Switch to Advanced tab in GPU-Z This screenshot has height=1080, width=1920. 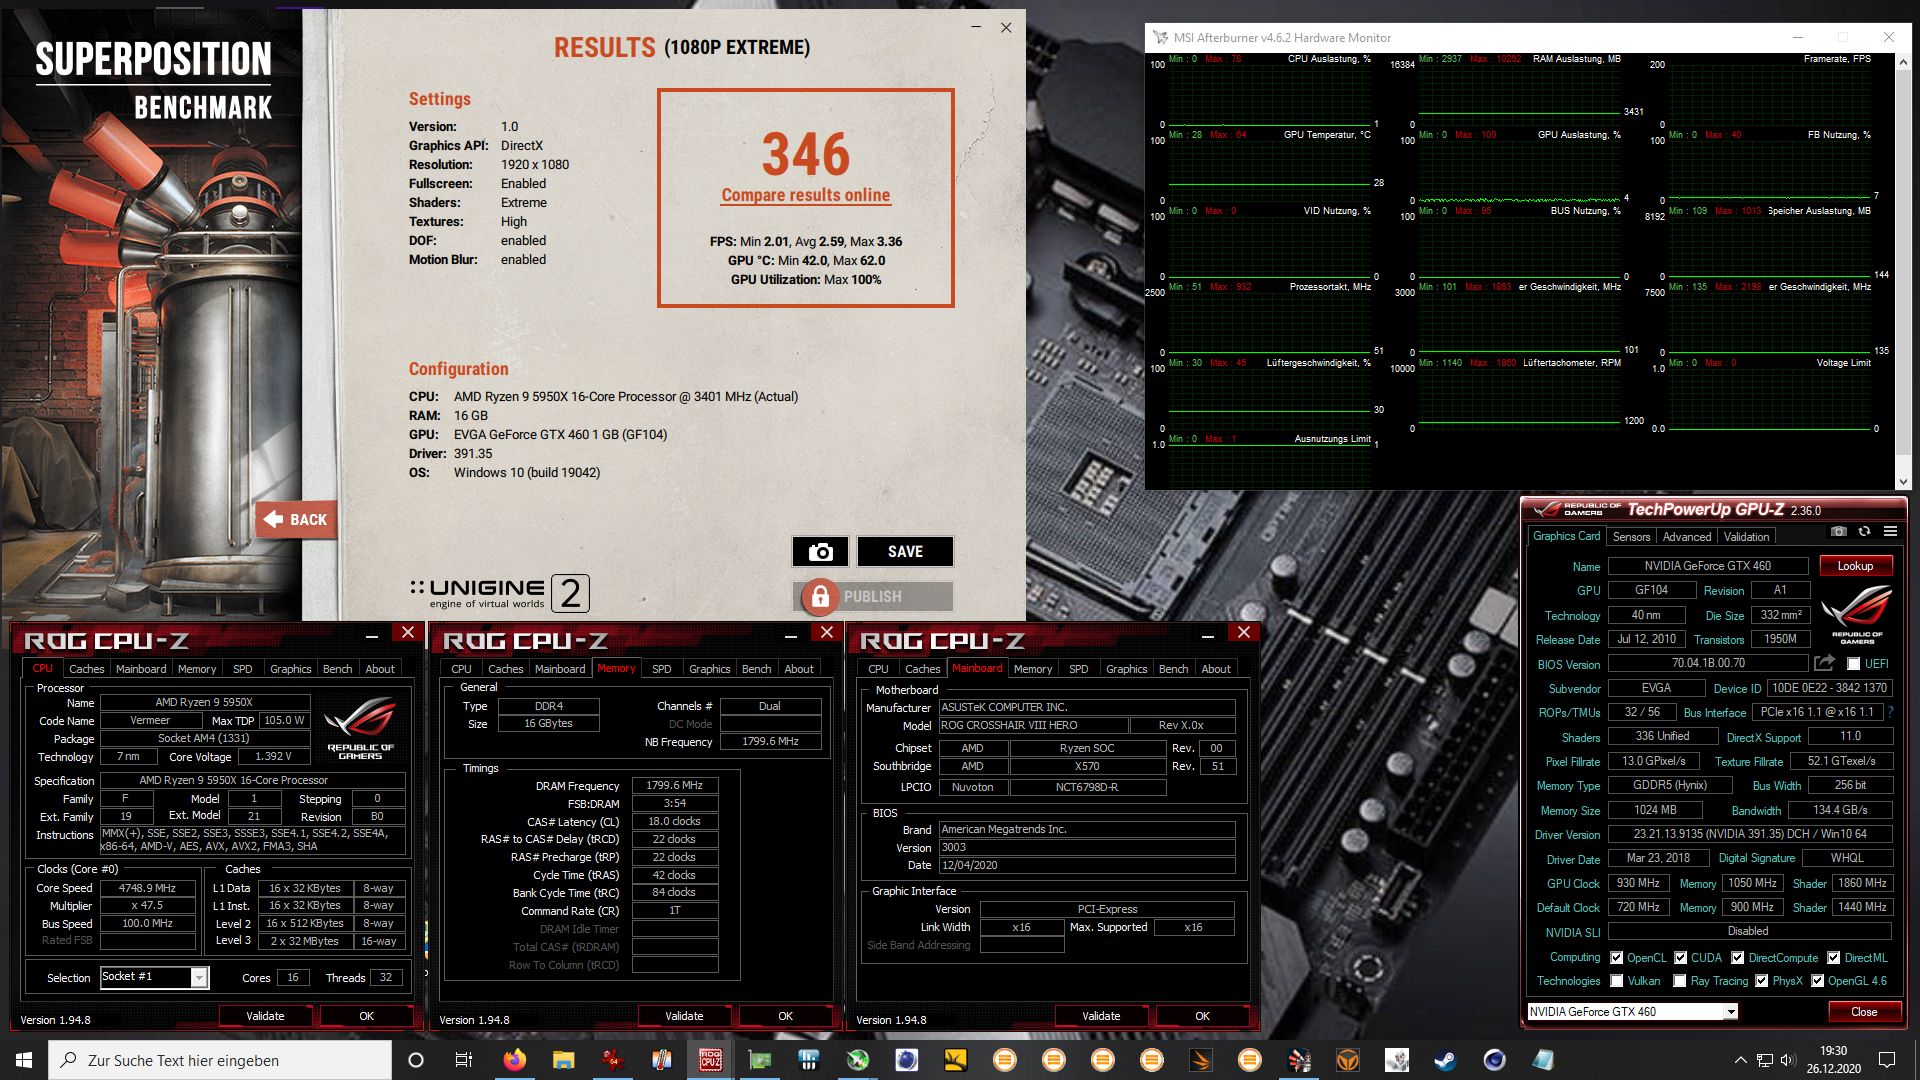[x=1686, y=537]
